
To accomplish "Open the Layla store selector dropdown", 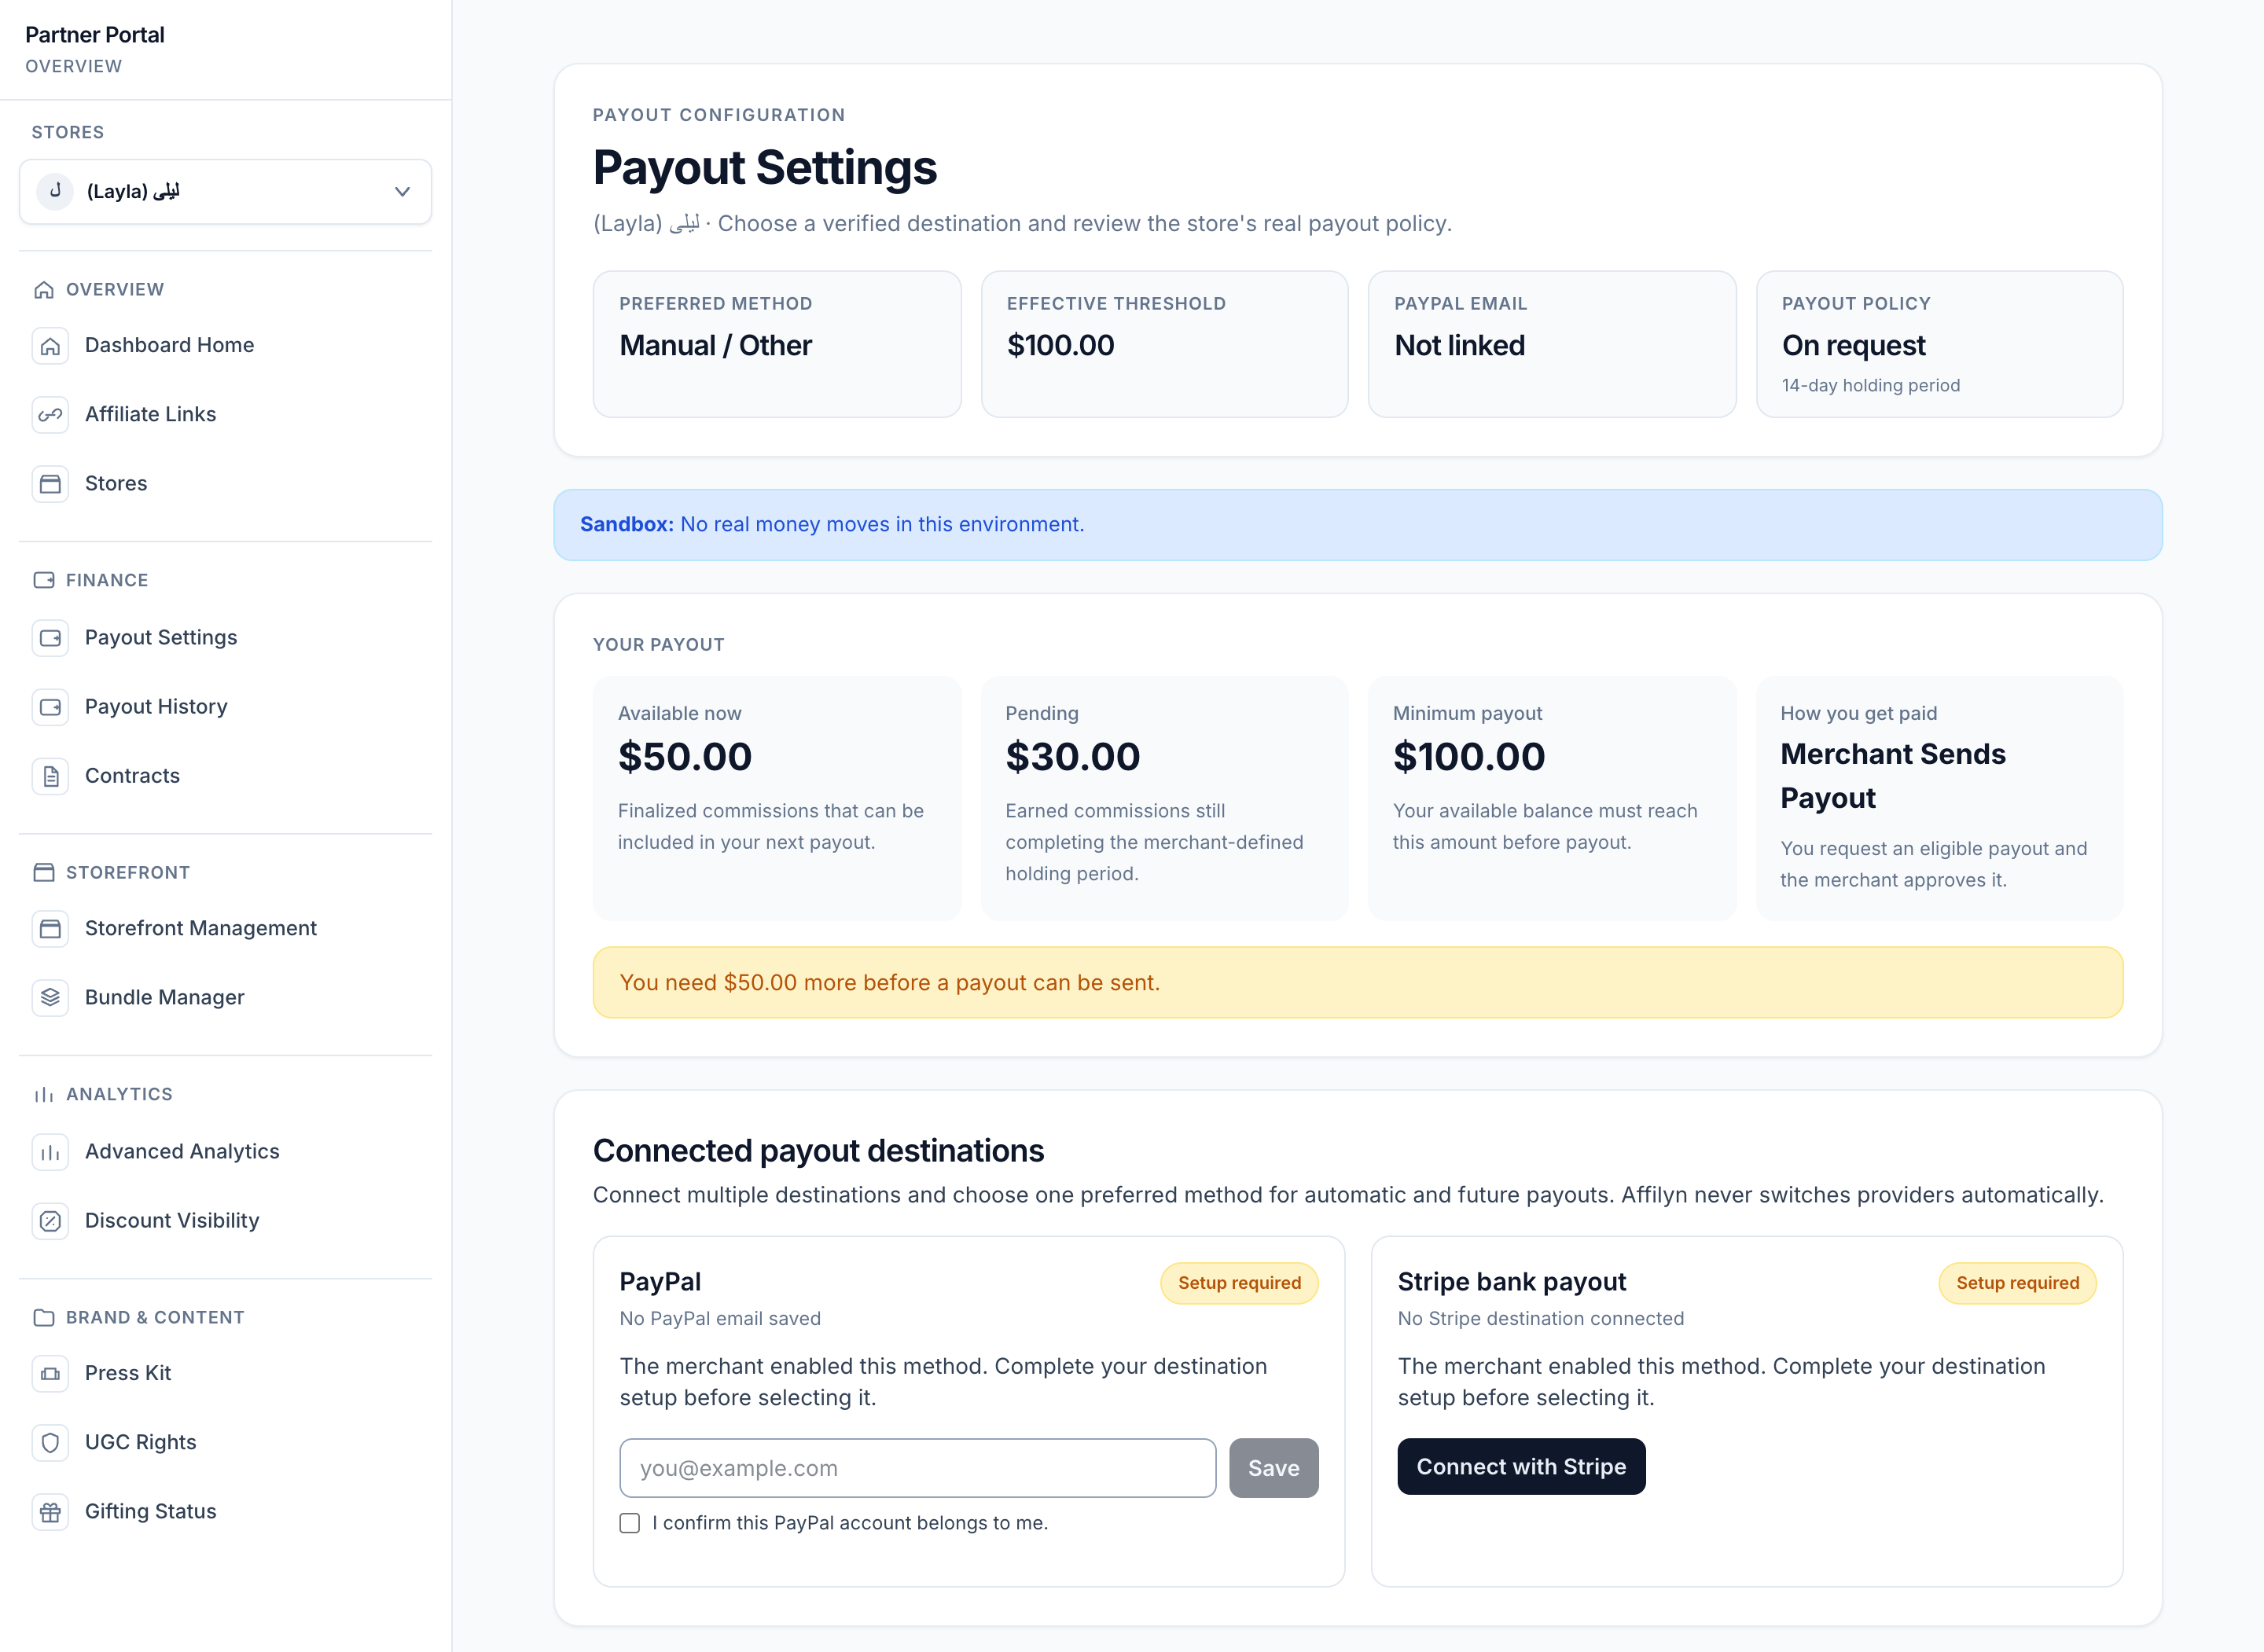I will (225, 191).
